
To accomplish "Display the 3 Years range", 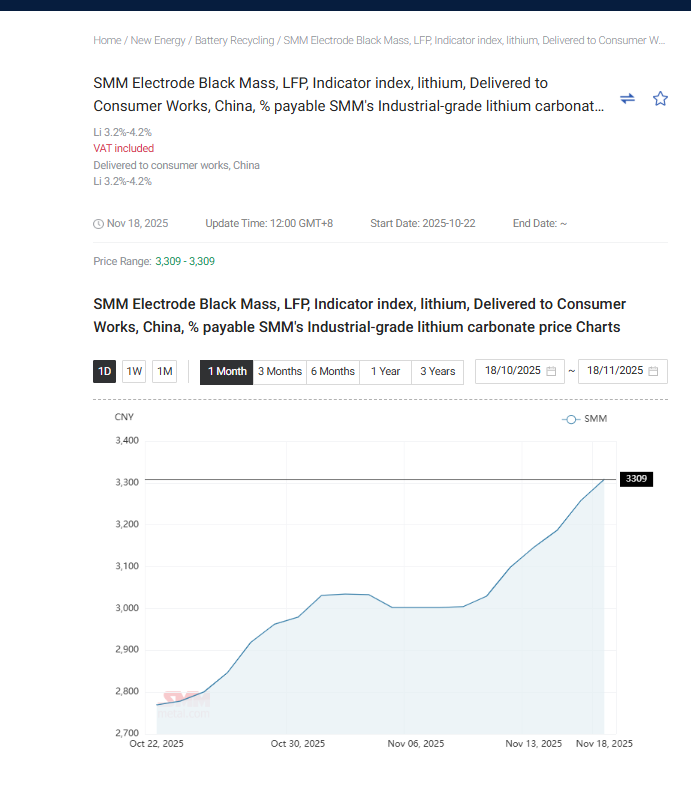I will pyautogui.click(x=437, y=372).
